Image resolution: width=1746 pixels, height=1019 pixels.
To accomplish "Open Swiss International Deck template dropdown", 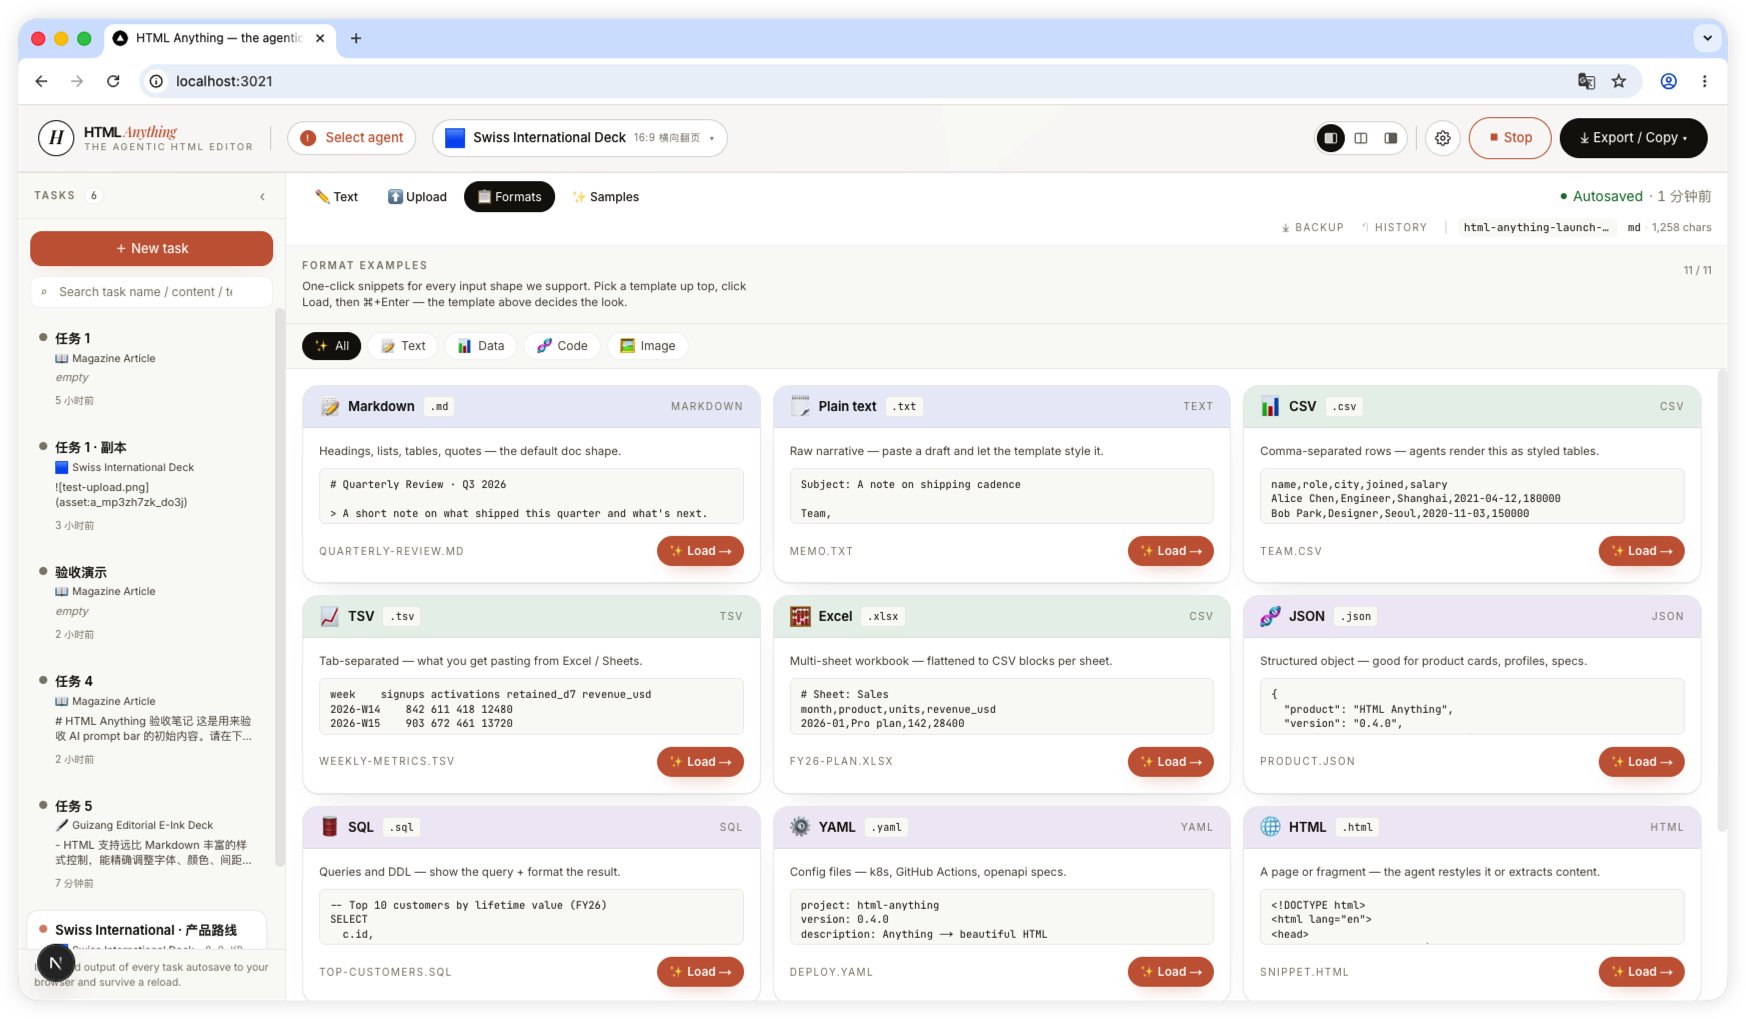I will (580, 138).
